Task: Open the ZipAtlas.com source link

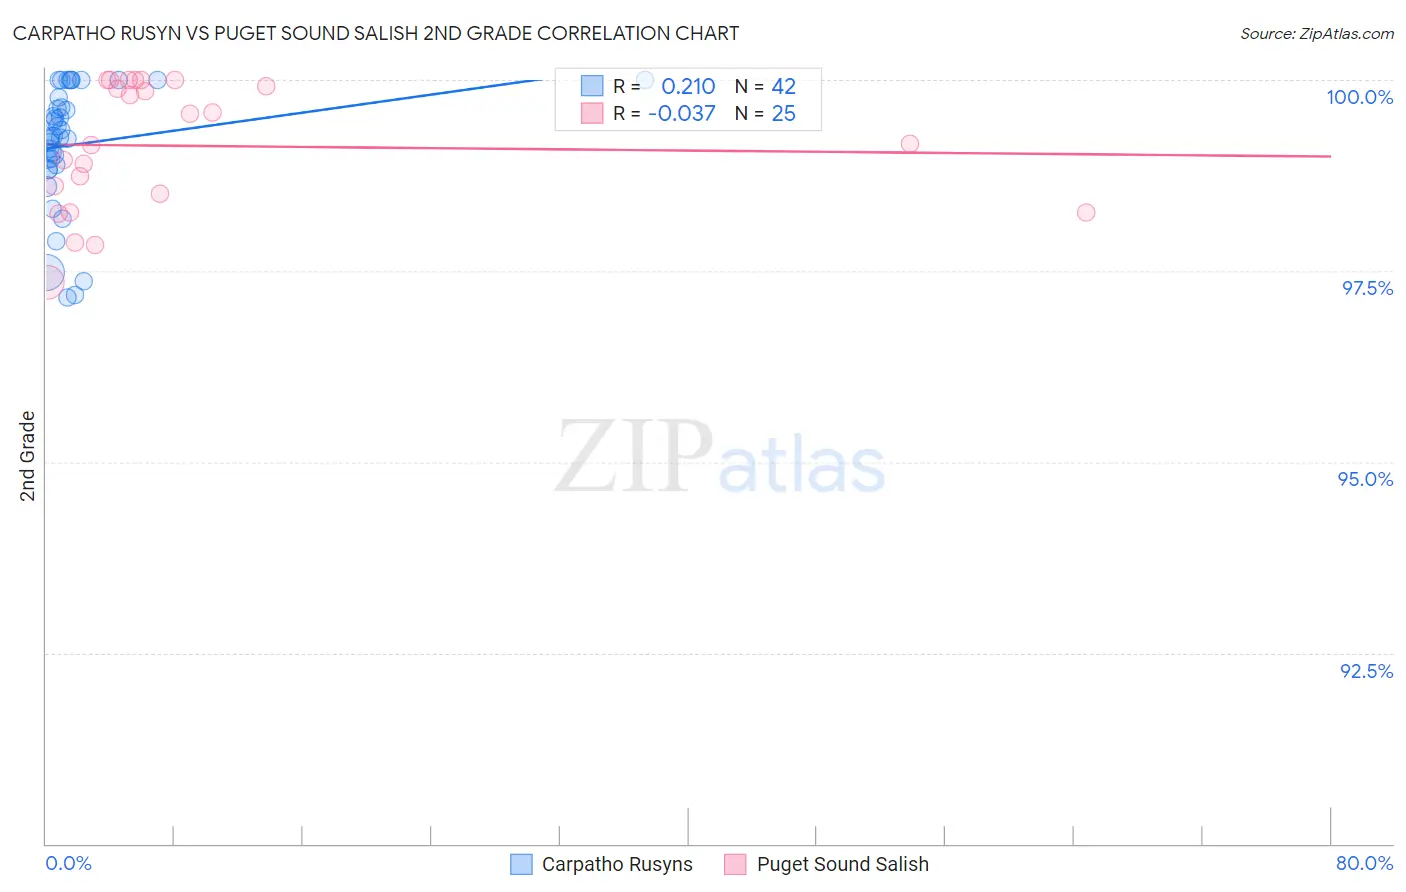Action: 1317,33
